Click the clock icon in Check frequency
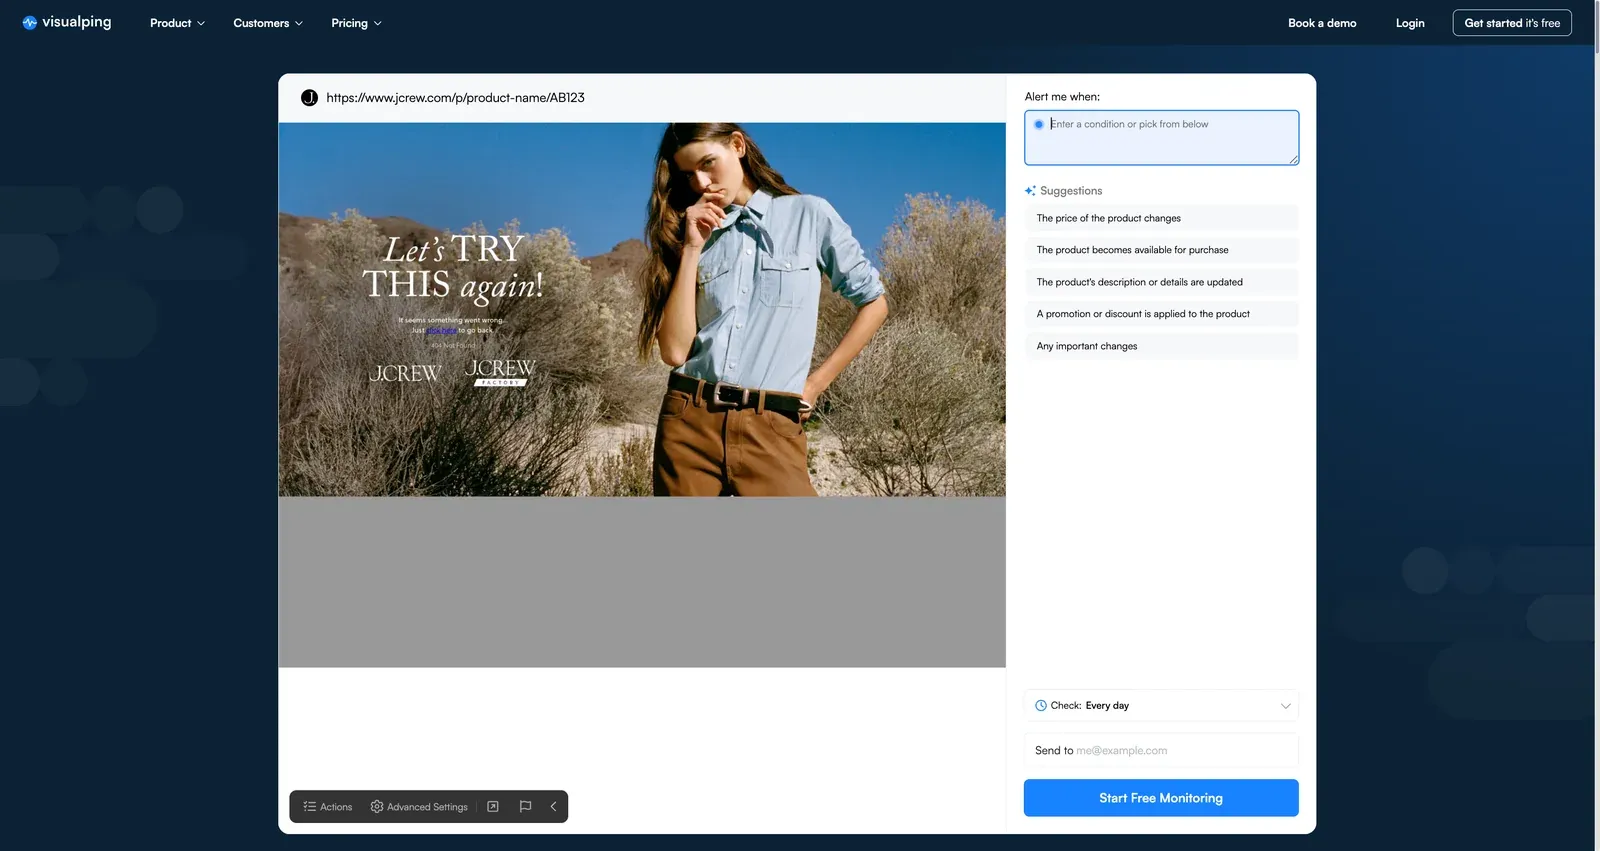This screenshot has width=1600, height=851. (x=1041, y=706)
